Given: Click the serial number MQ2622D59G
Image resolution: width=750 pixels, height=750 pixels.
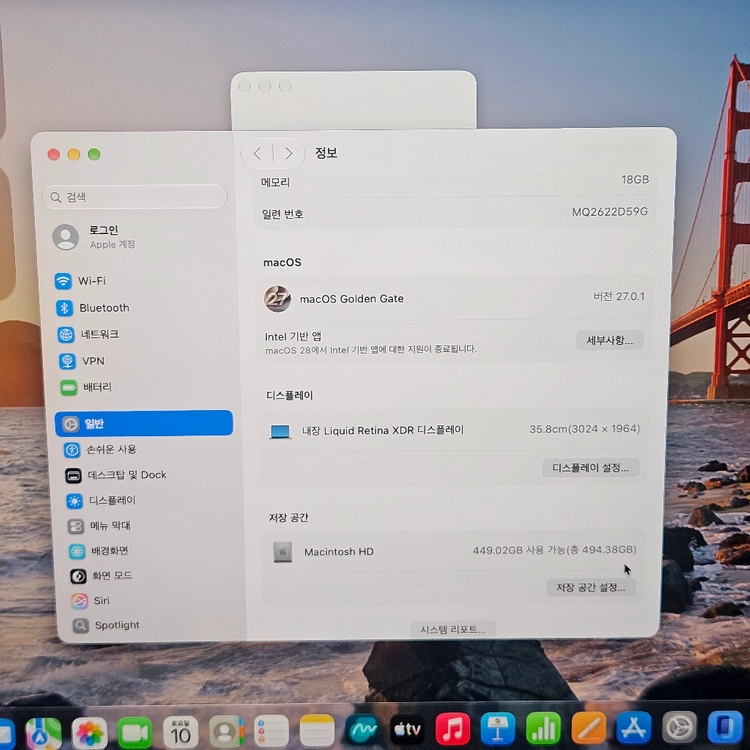Looking at the screenshot, I should pos(610,211).
